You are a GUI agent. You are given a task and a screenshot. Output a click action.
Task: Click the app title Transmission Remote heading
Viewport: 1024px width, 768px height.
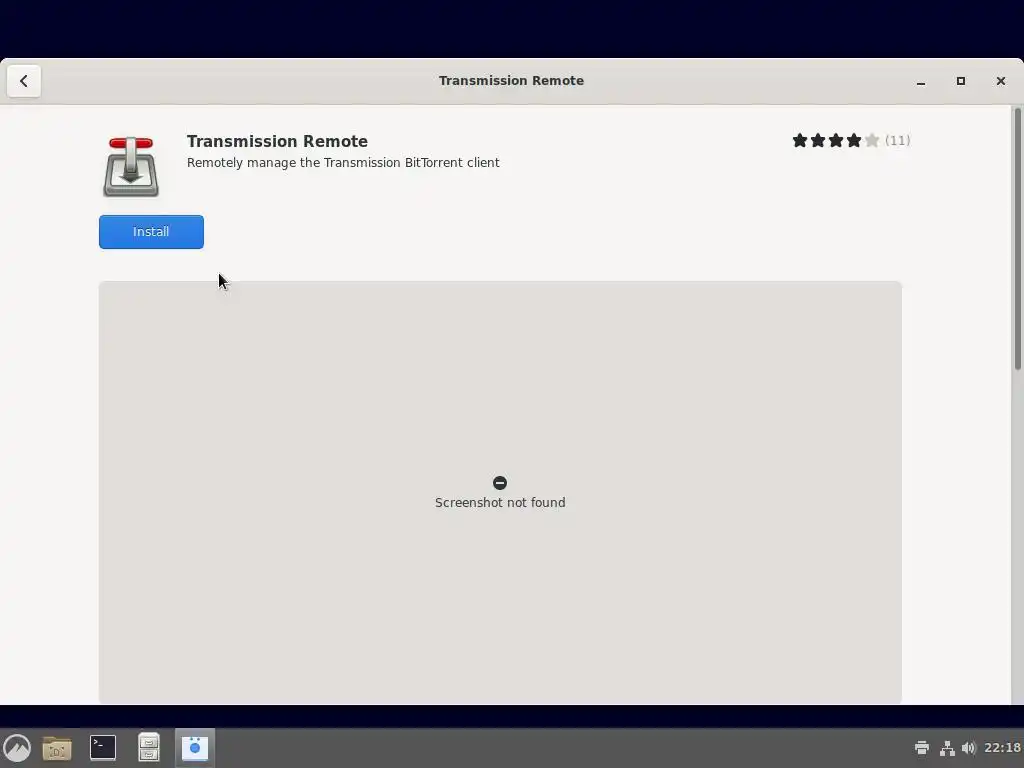(x=277, y=141)
